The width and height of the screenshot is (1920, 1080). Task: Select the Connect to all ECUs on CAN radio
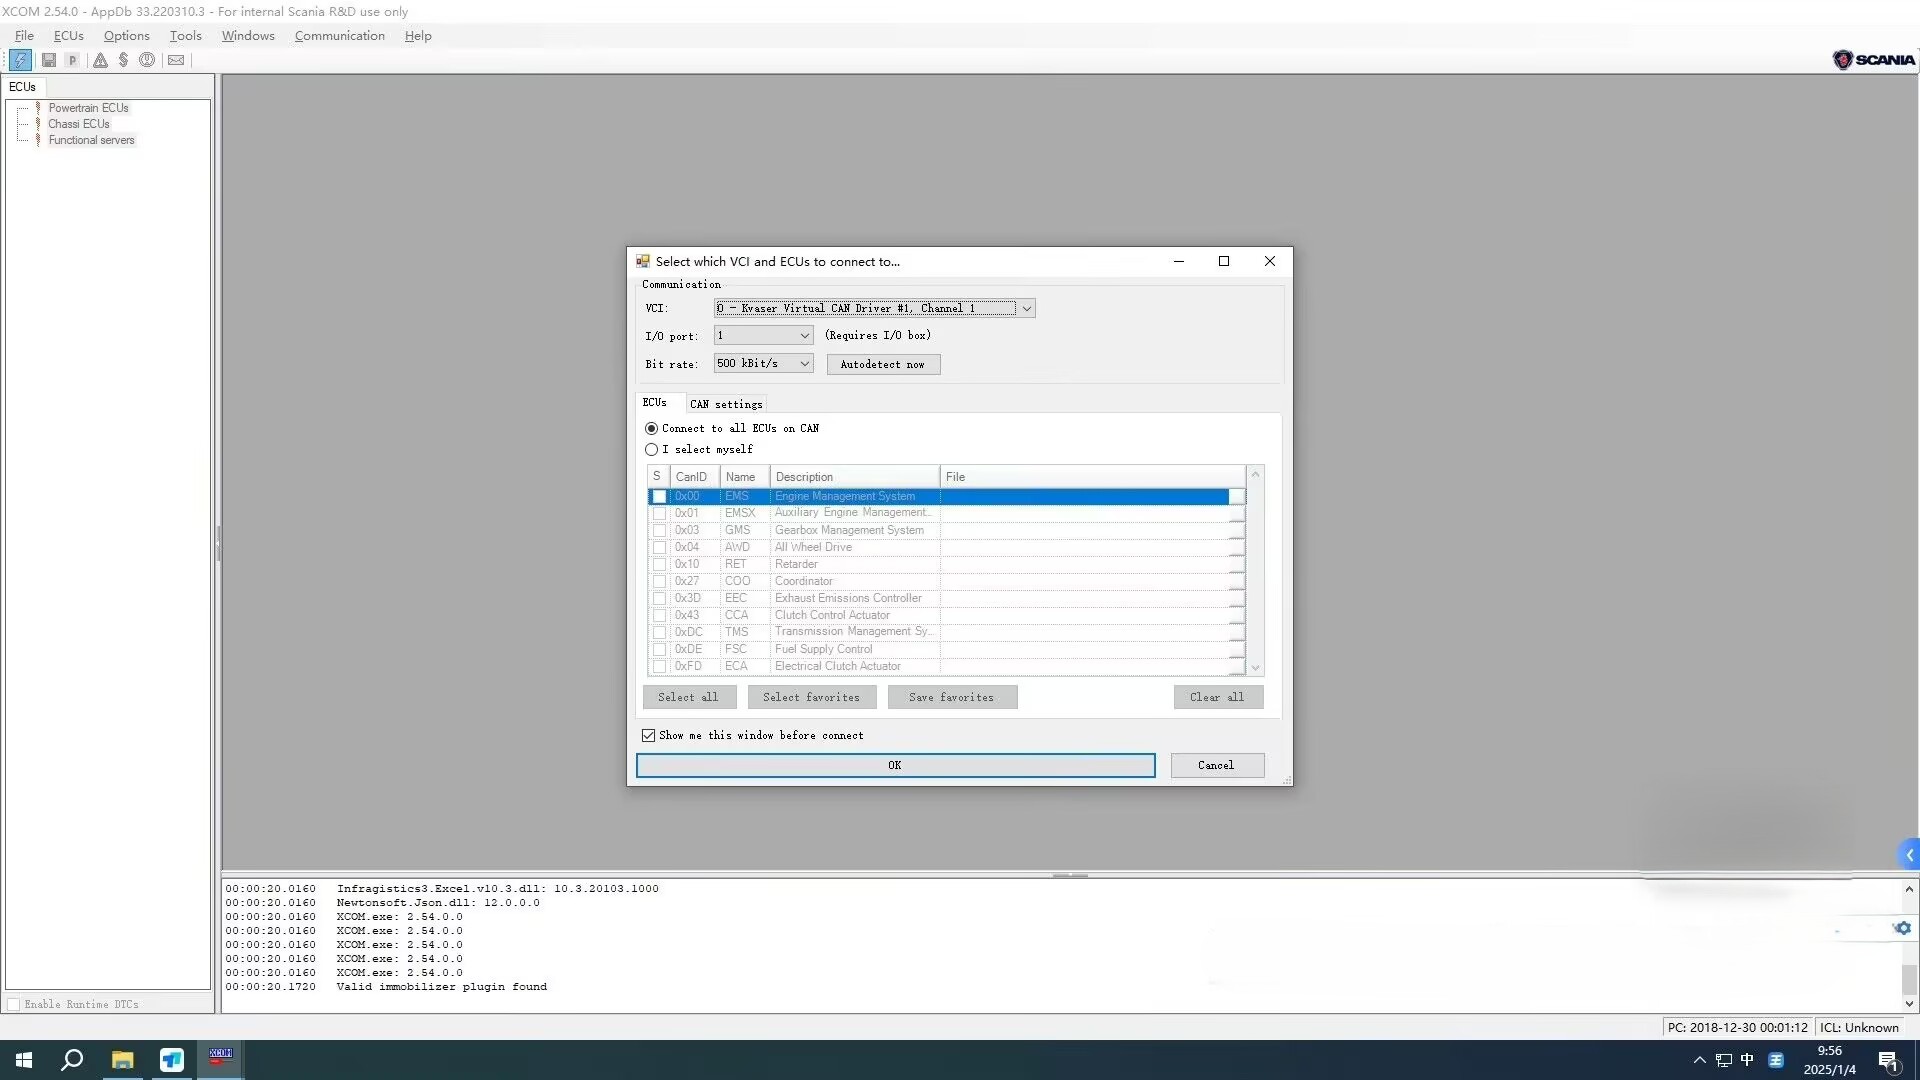click(x=651, y=428)
